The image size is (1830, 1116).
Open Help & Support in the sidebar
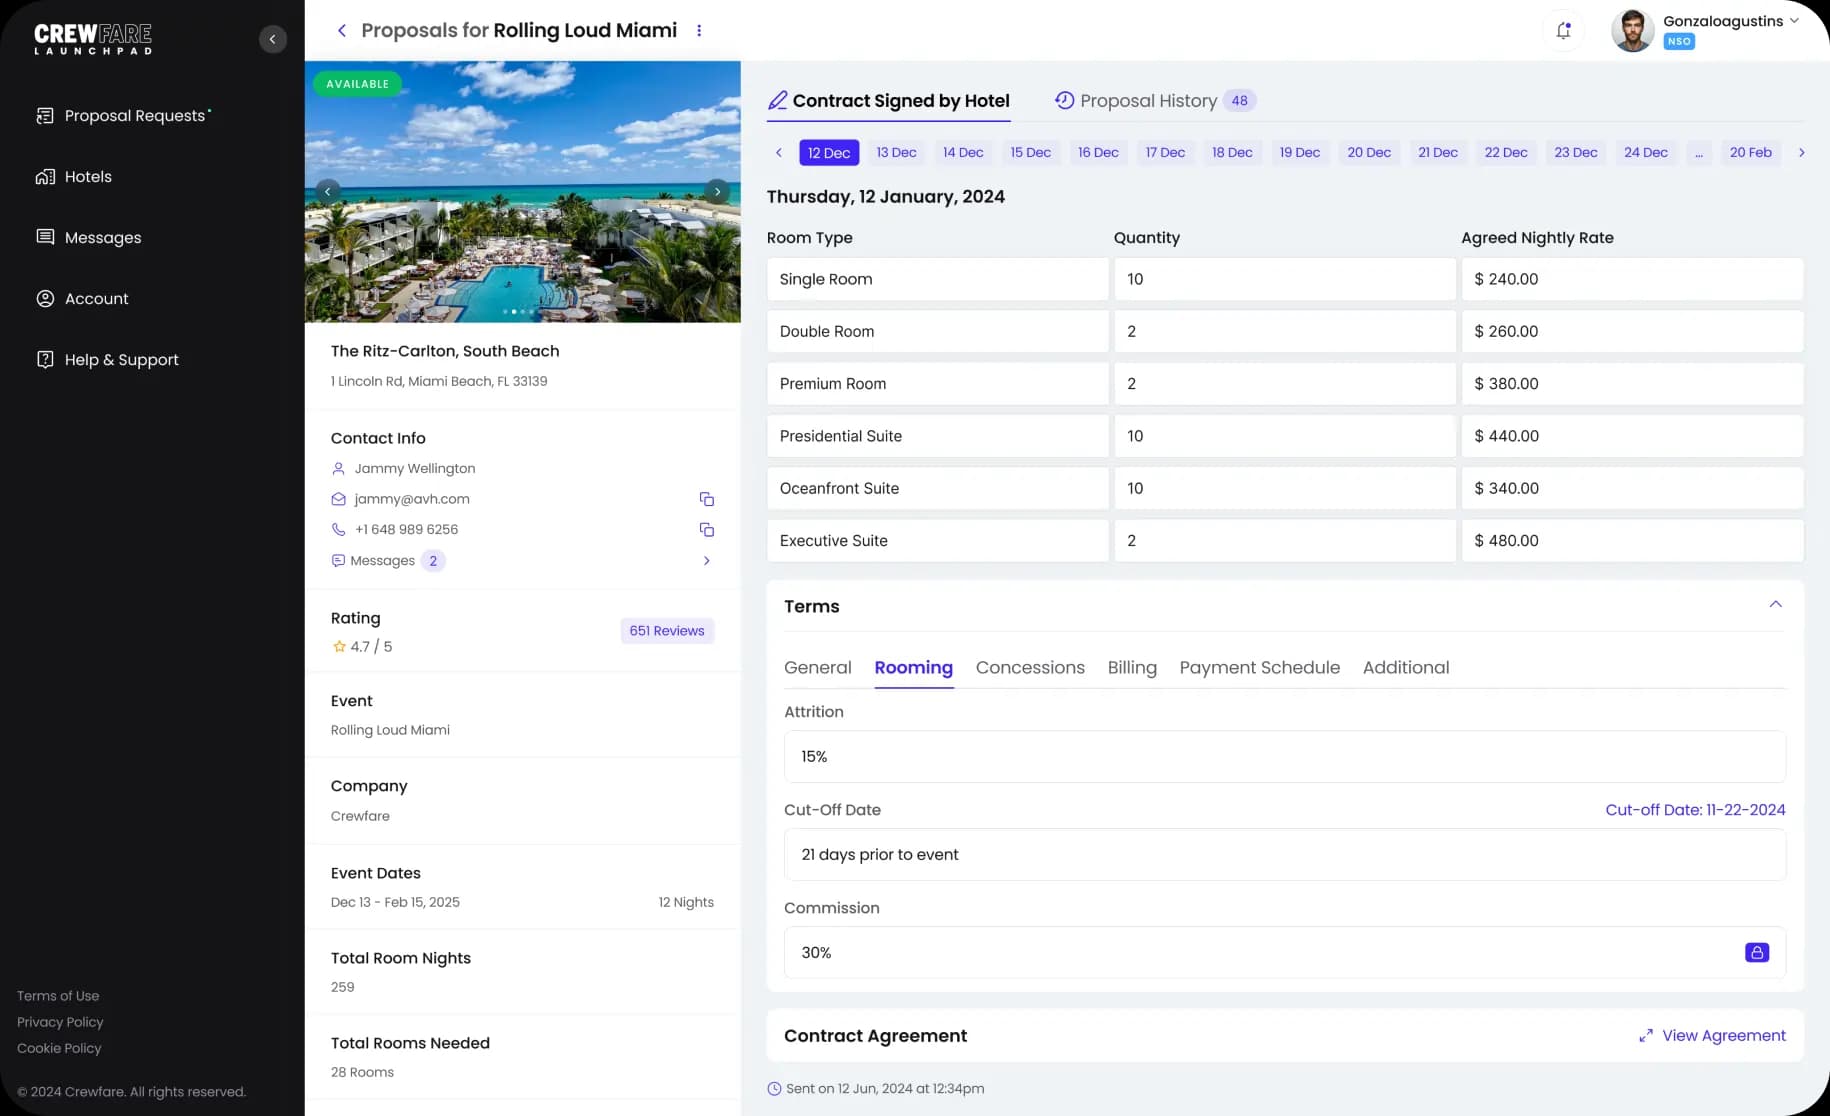107,360
